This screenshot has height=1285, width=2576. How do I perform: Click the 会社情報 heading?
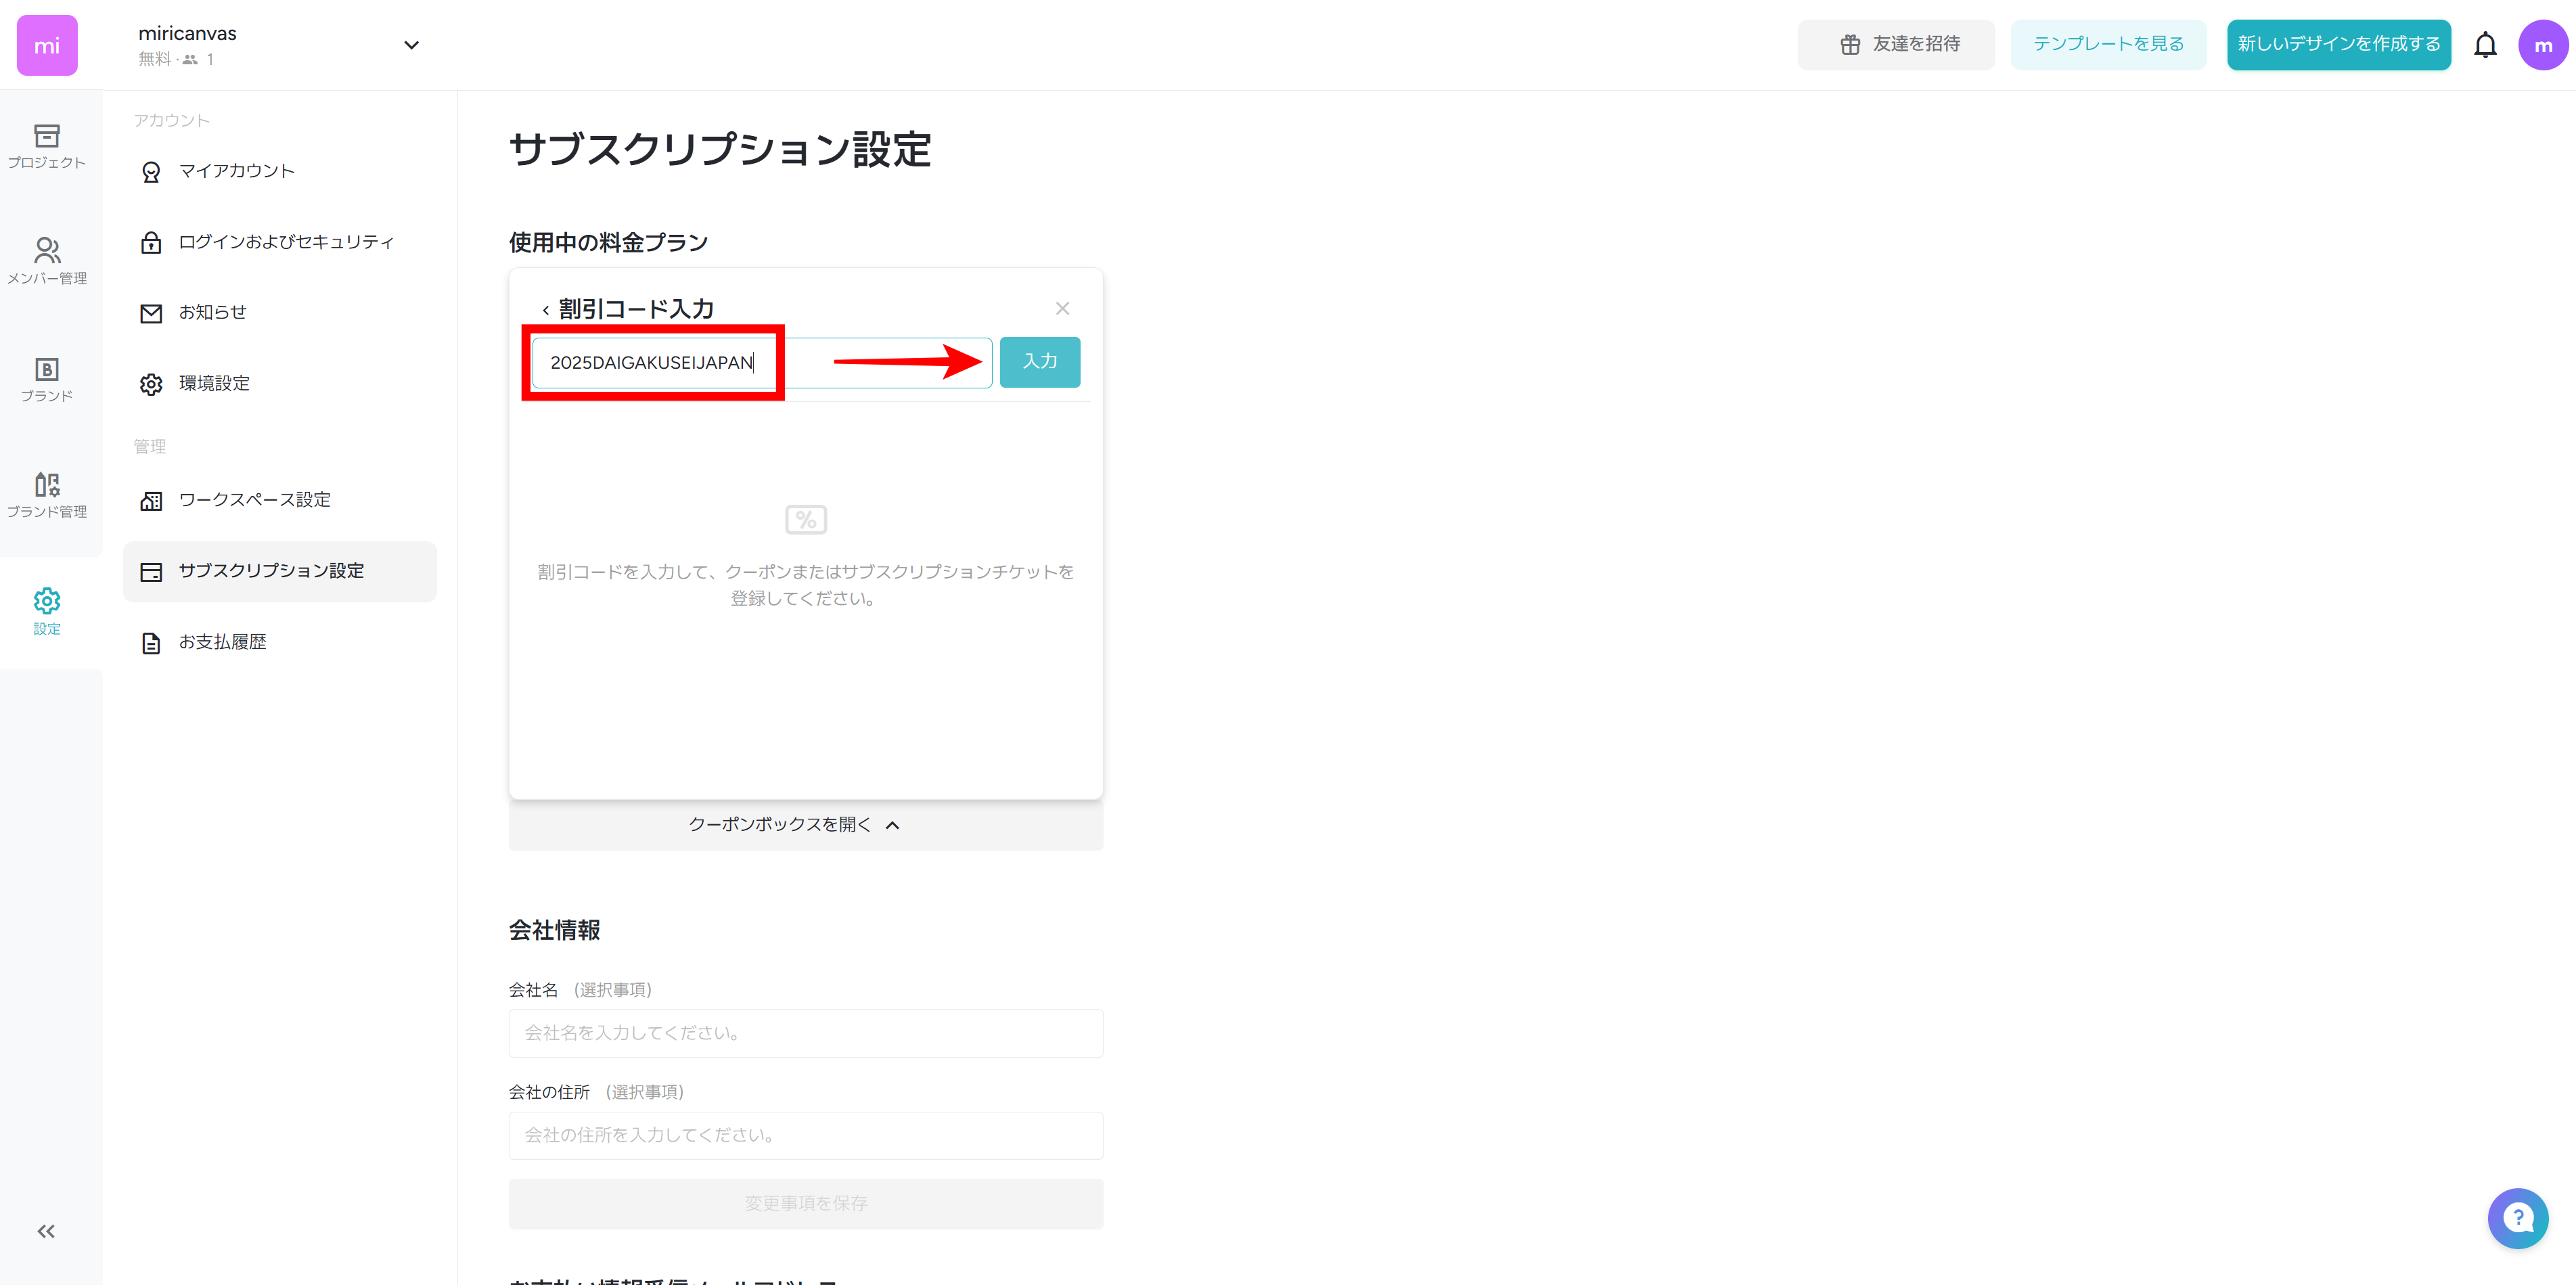[554, 930]
